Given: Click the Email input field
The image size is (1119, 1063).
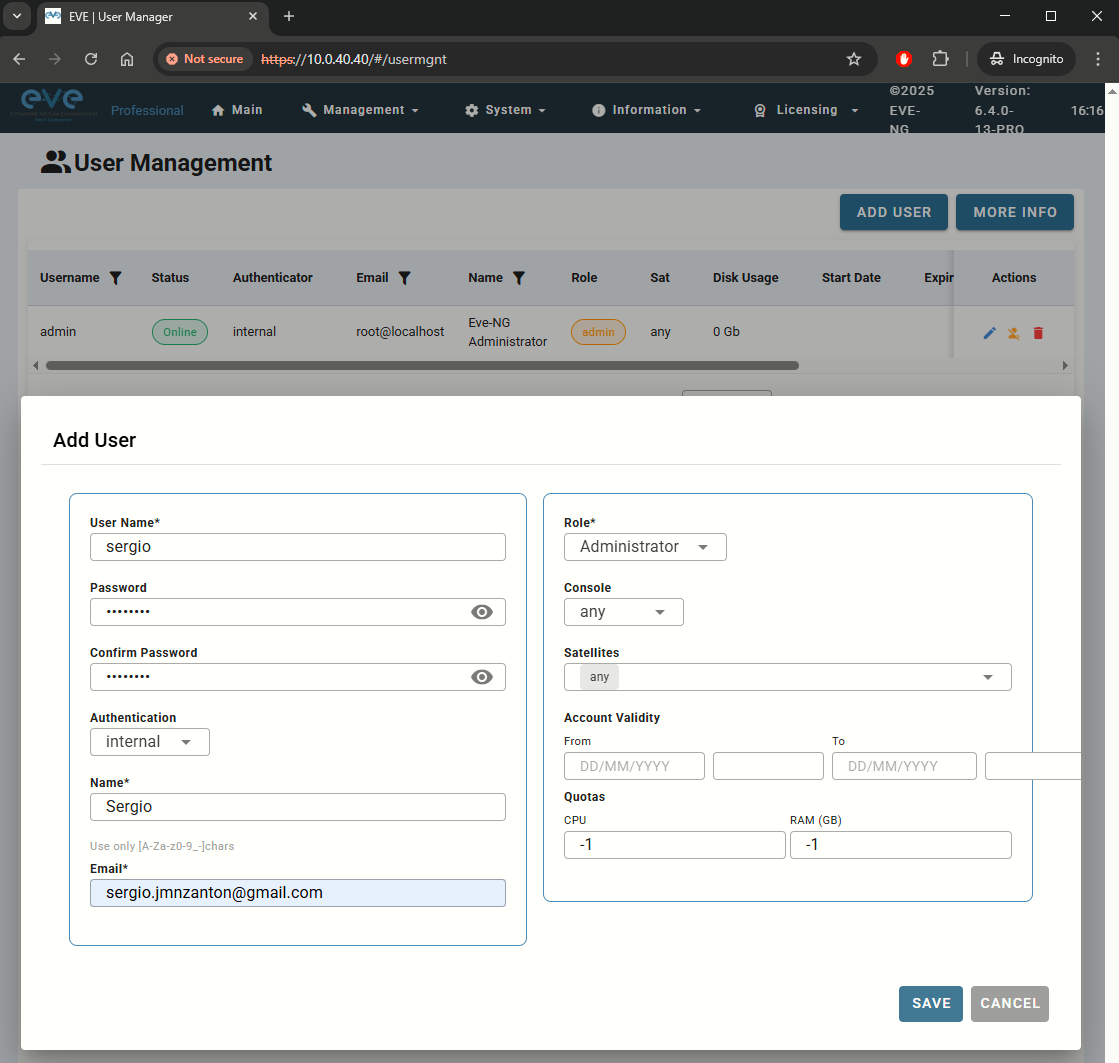Looking at the screenshot, I should pyautogui.click(x=298, y=893).
